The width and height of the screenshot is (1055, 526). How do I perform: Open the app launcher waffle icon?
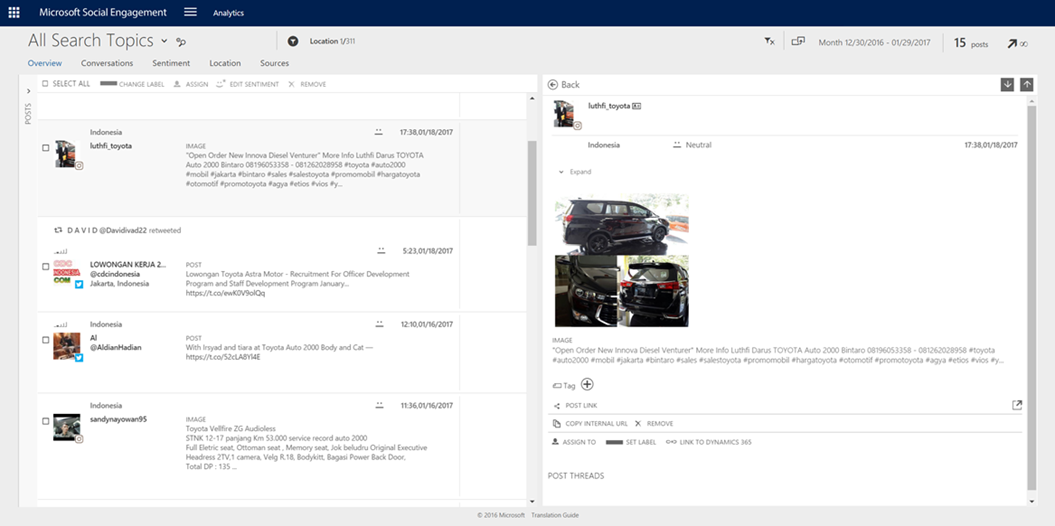(14, 13)
